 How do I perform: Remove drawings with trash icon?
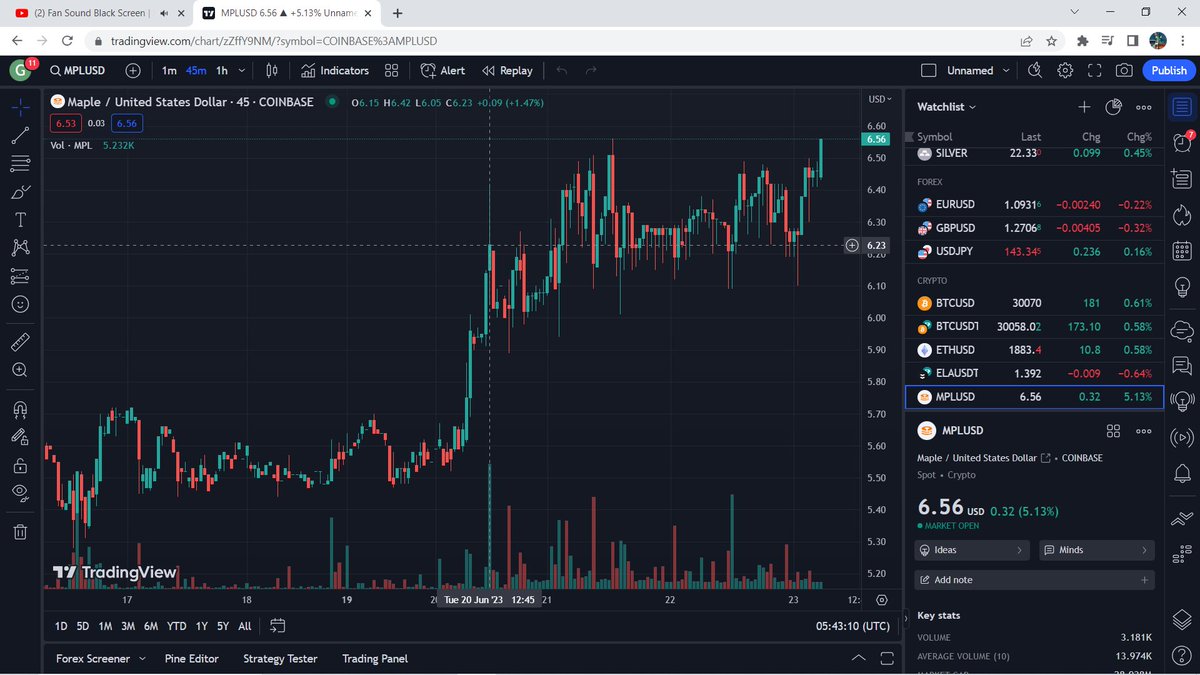coord(20,532)
